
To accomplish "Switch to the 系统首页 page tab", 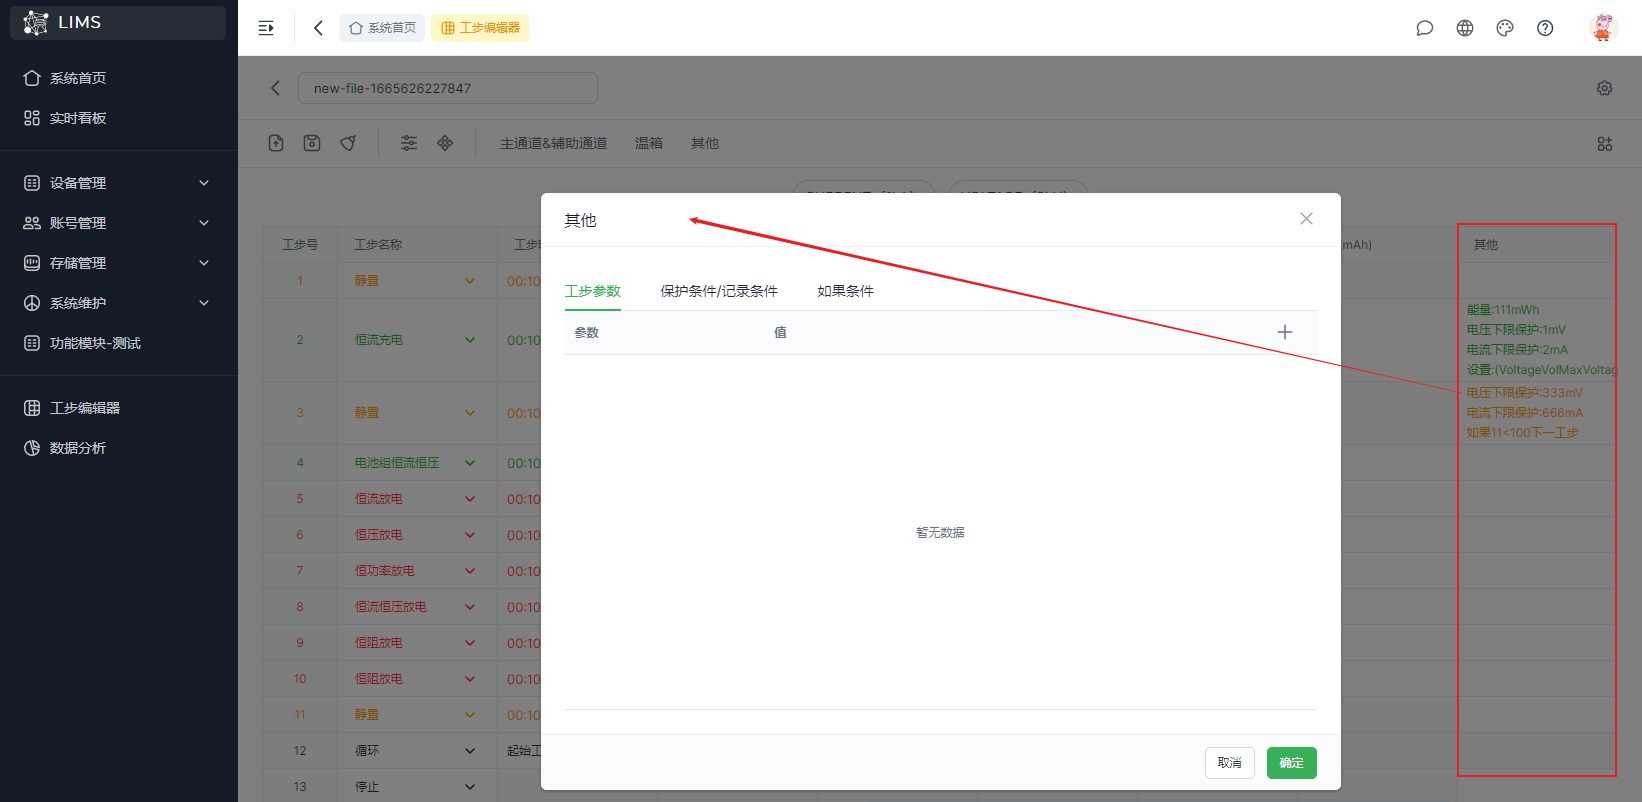I will (382, 28).
